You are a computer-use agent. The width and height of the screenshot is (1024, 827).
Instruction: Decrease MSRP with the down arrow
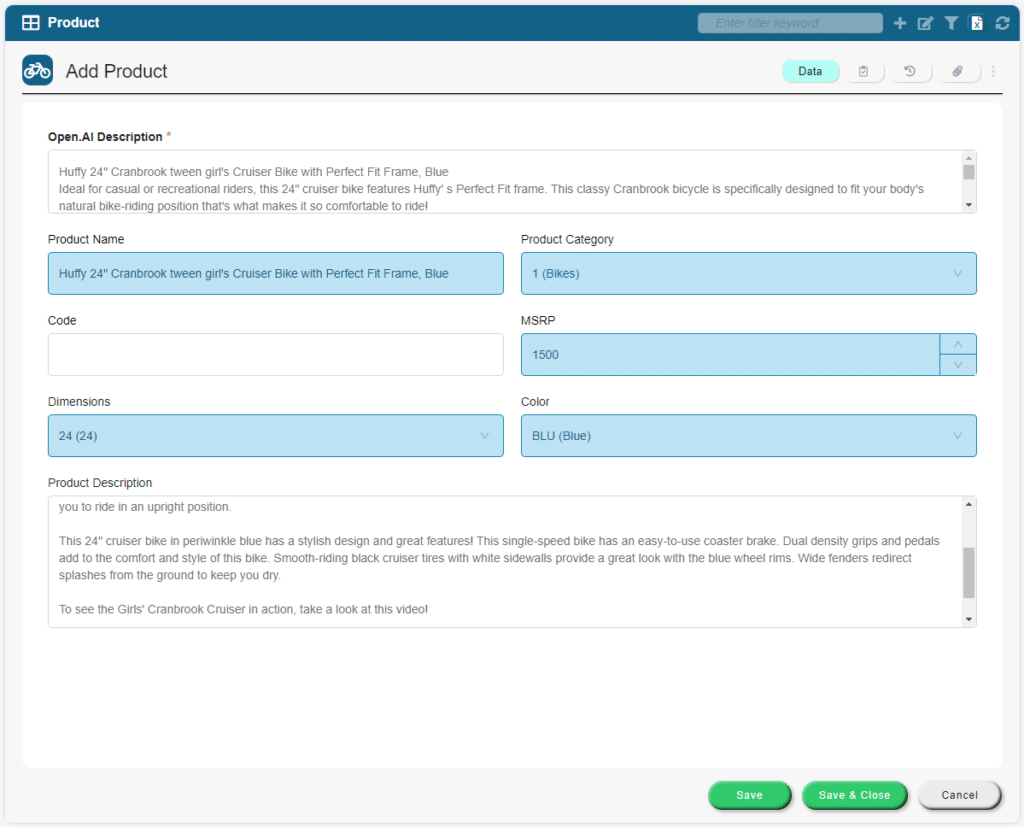tap(958, 365)
